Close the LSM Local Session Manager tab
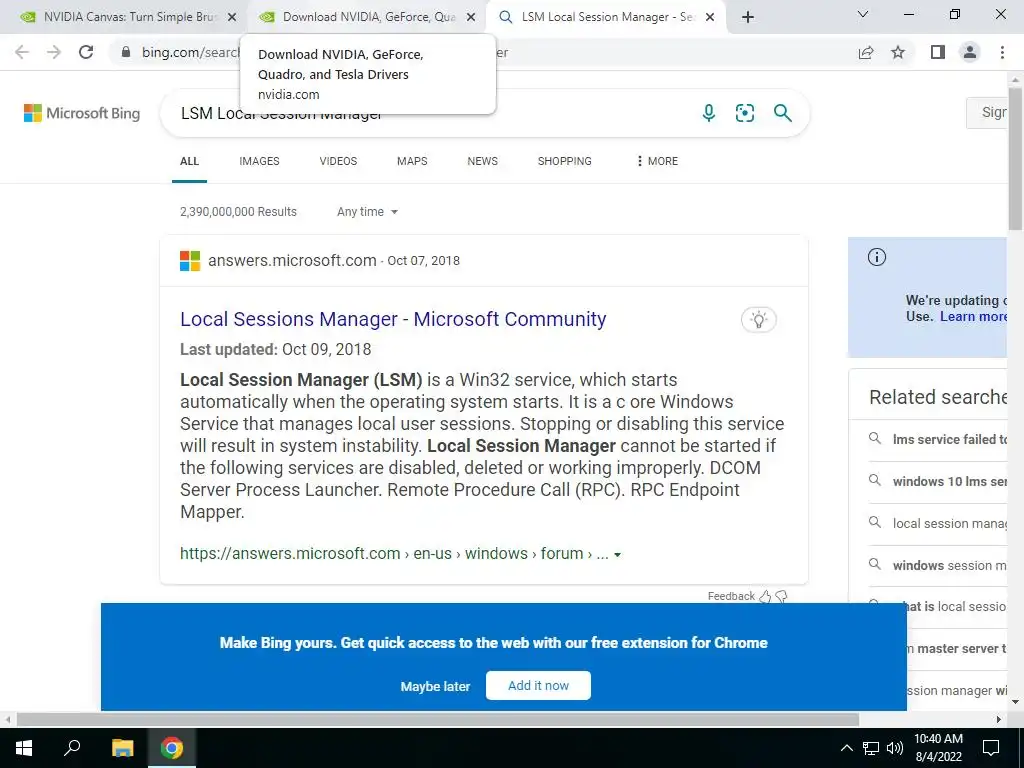 (x=711, y=18)
